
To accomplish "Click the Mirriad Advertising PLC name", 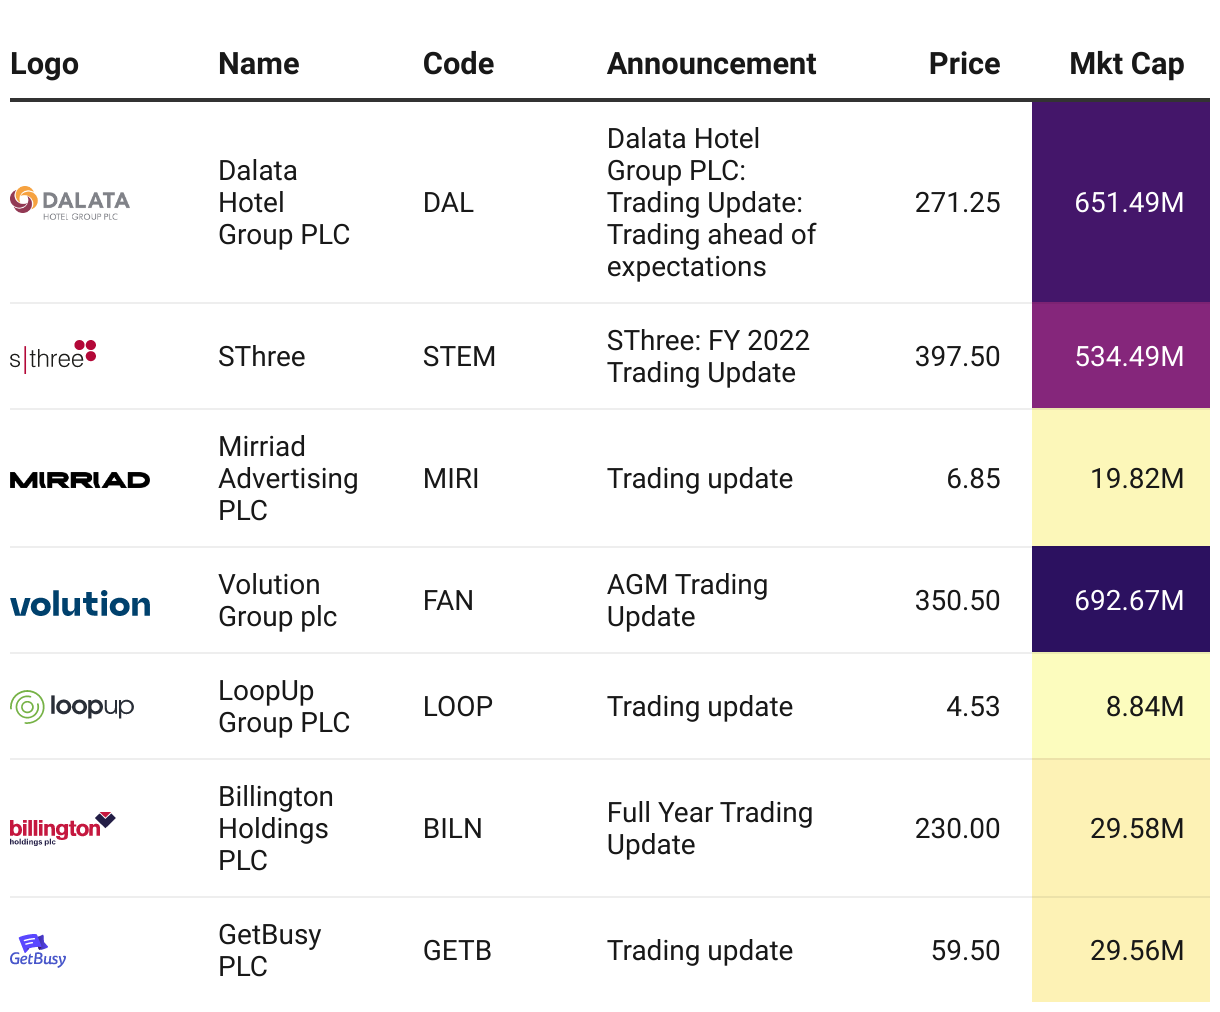I will click(x=288, y=479).
